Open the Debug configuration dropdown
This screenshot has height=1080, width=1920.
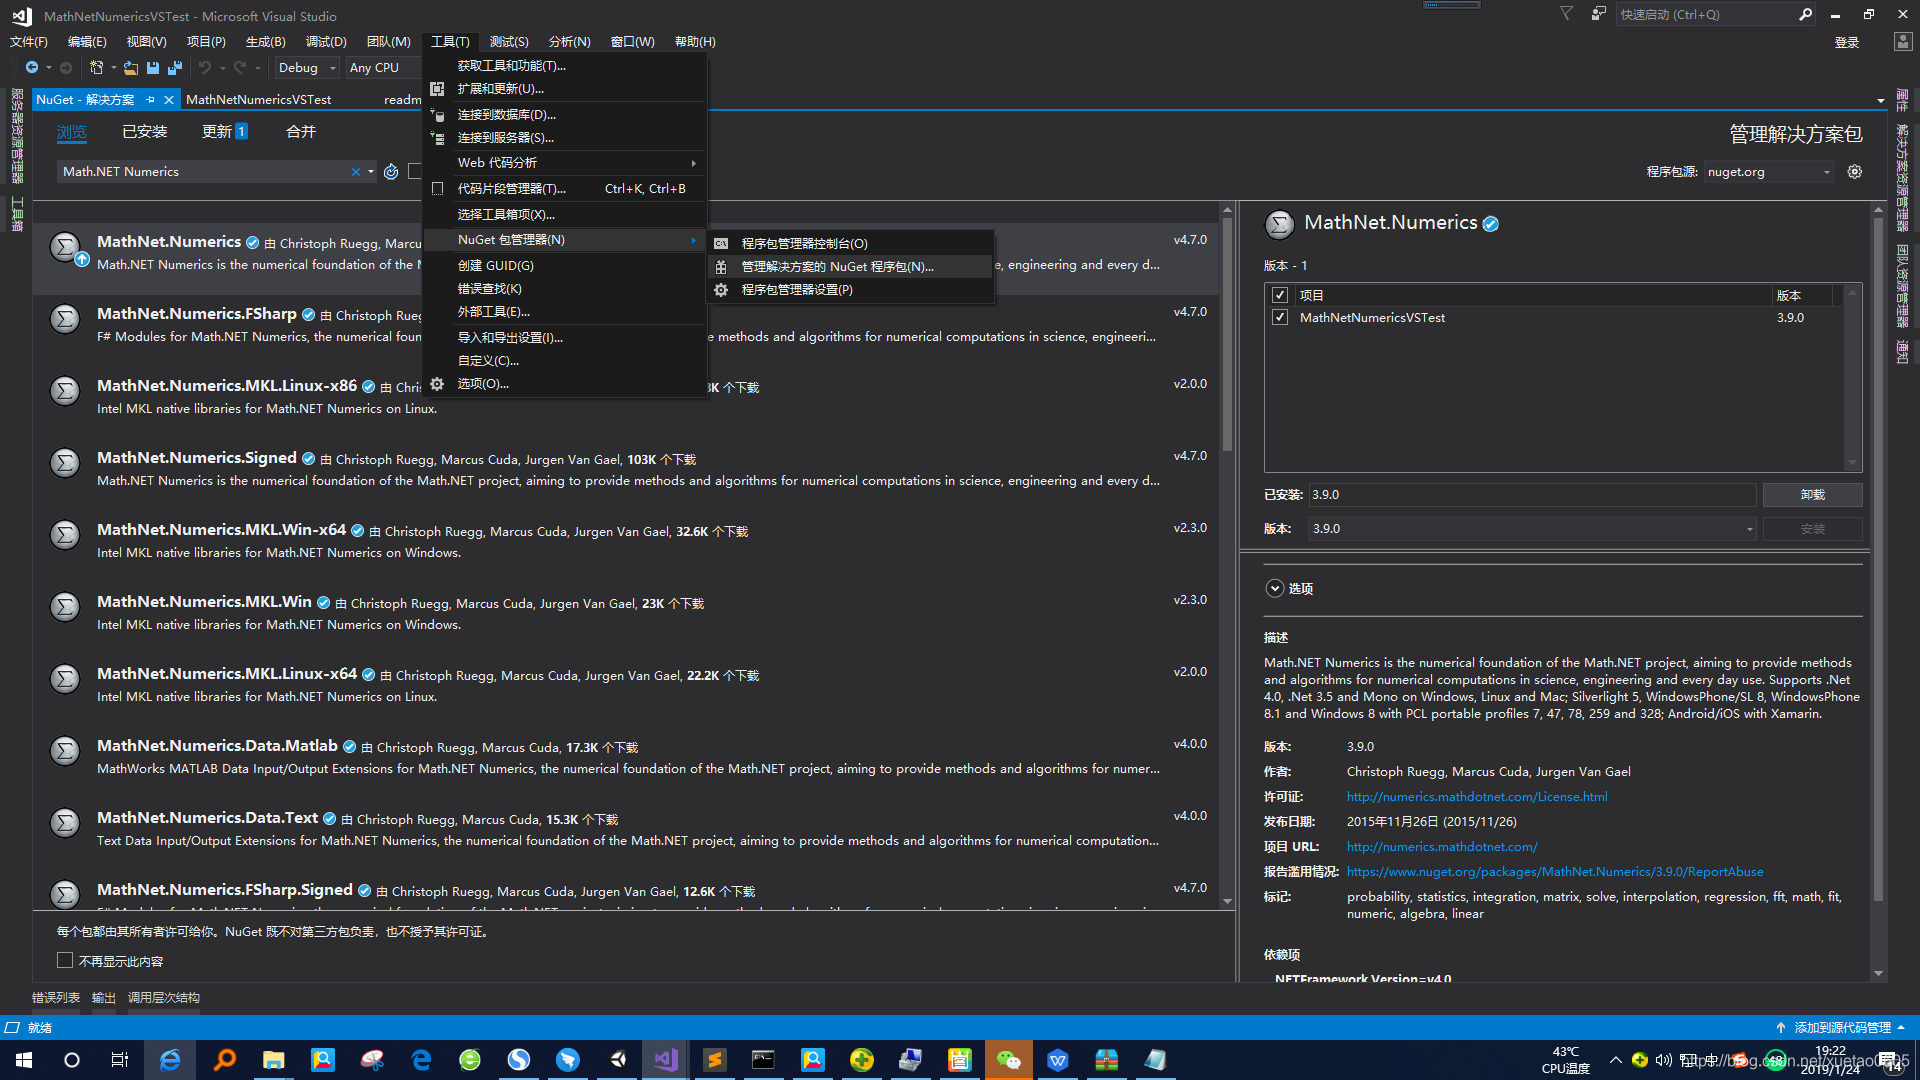[307, 67]
